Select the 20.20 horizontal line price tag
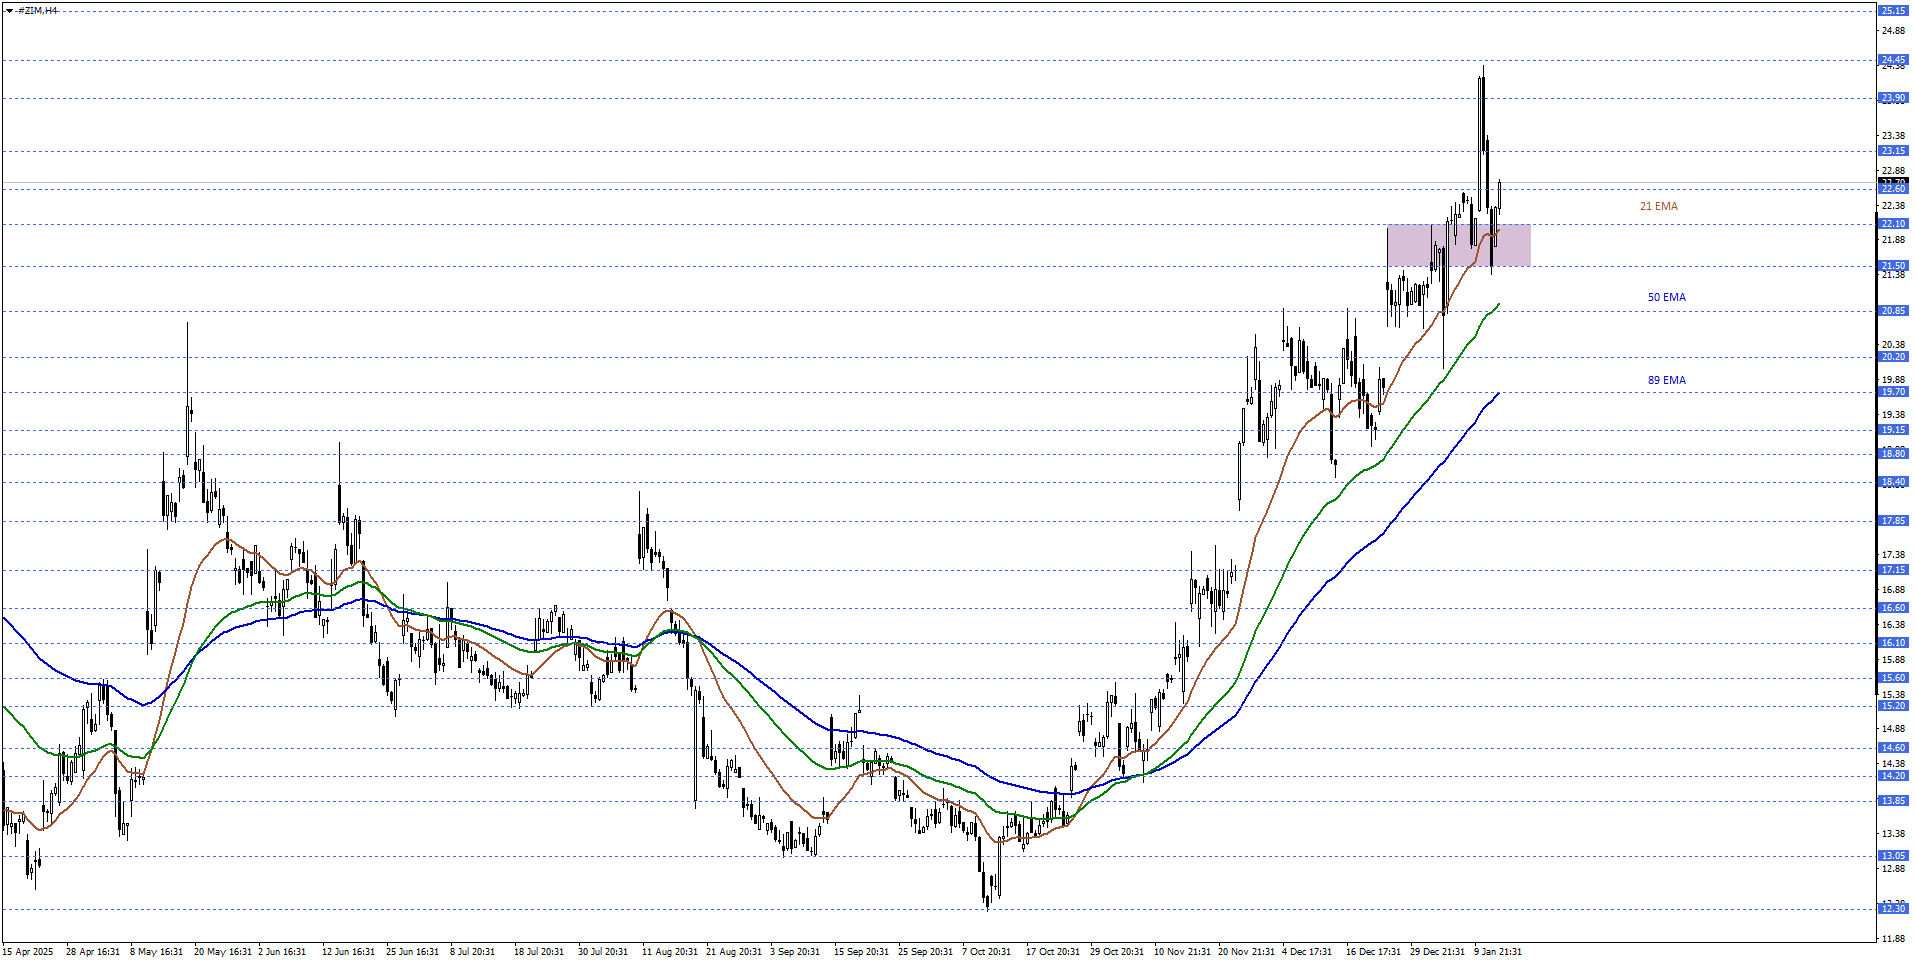 click(1893, 357)
